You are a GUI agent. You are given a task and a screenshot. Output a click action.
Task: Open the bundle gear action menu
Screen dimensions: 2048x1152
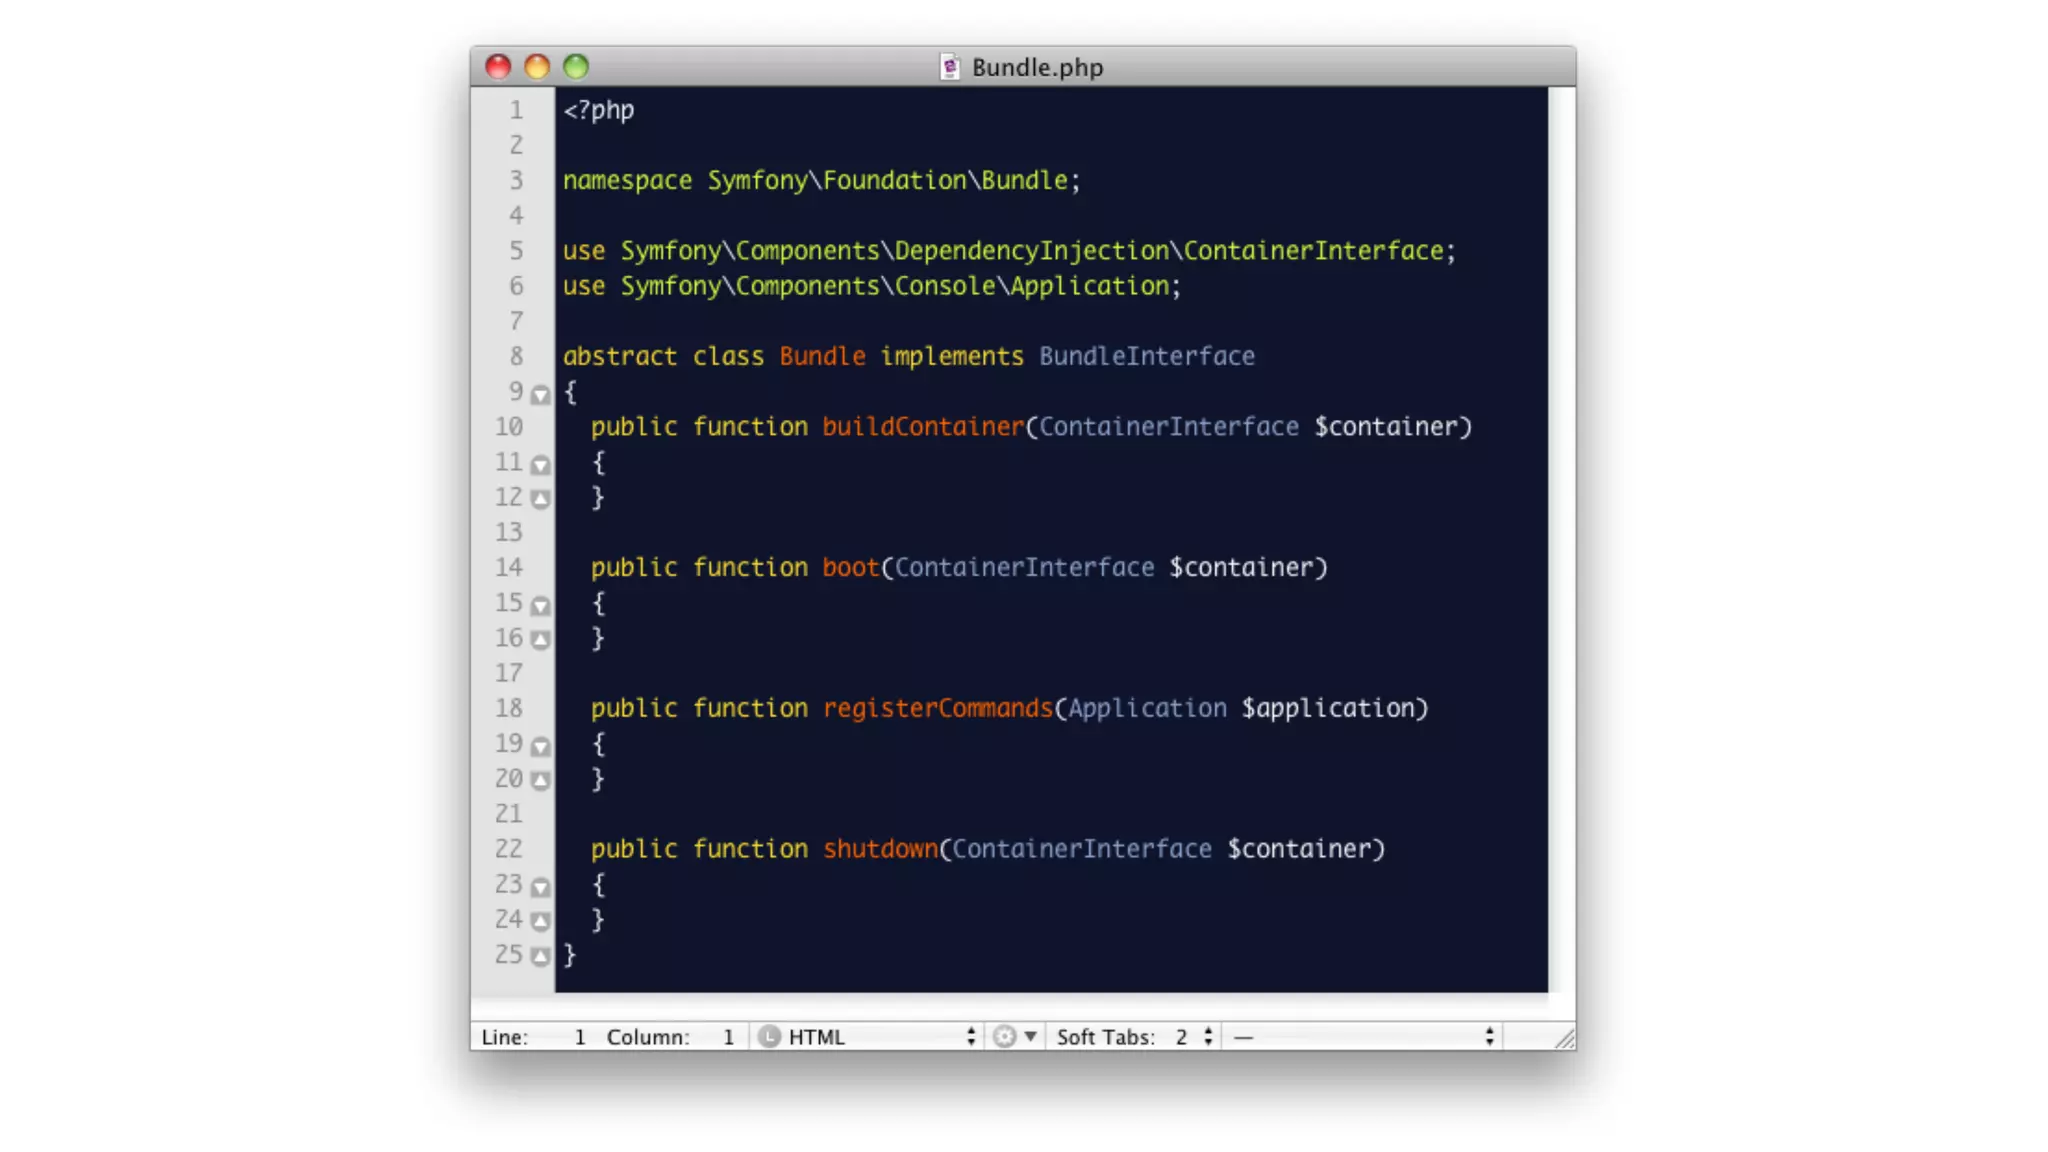1014,1037
